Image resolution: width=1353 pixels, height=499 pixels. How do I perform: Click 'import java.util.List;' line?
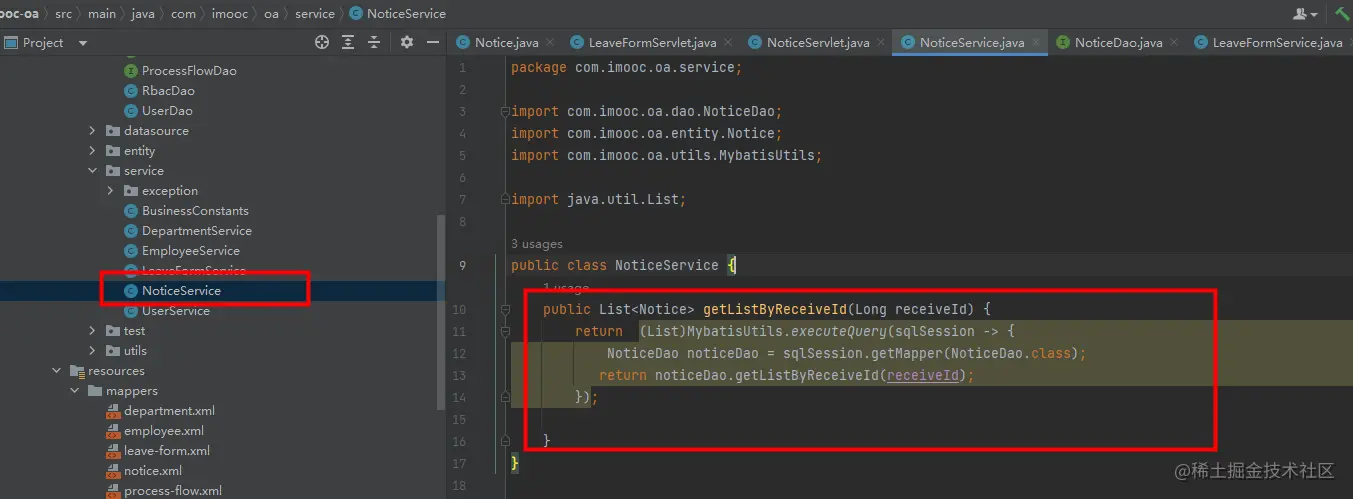click(x=599, y=199)
